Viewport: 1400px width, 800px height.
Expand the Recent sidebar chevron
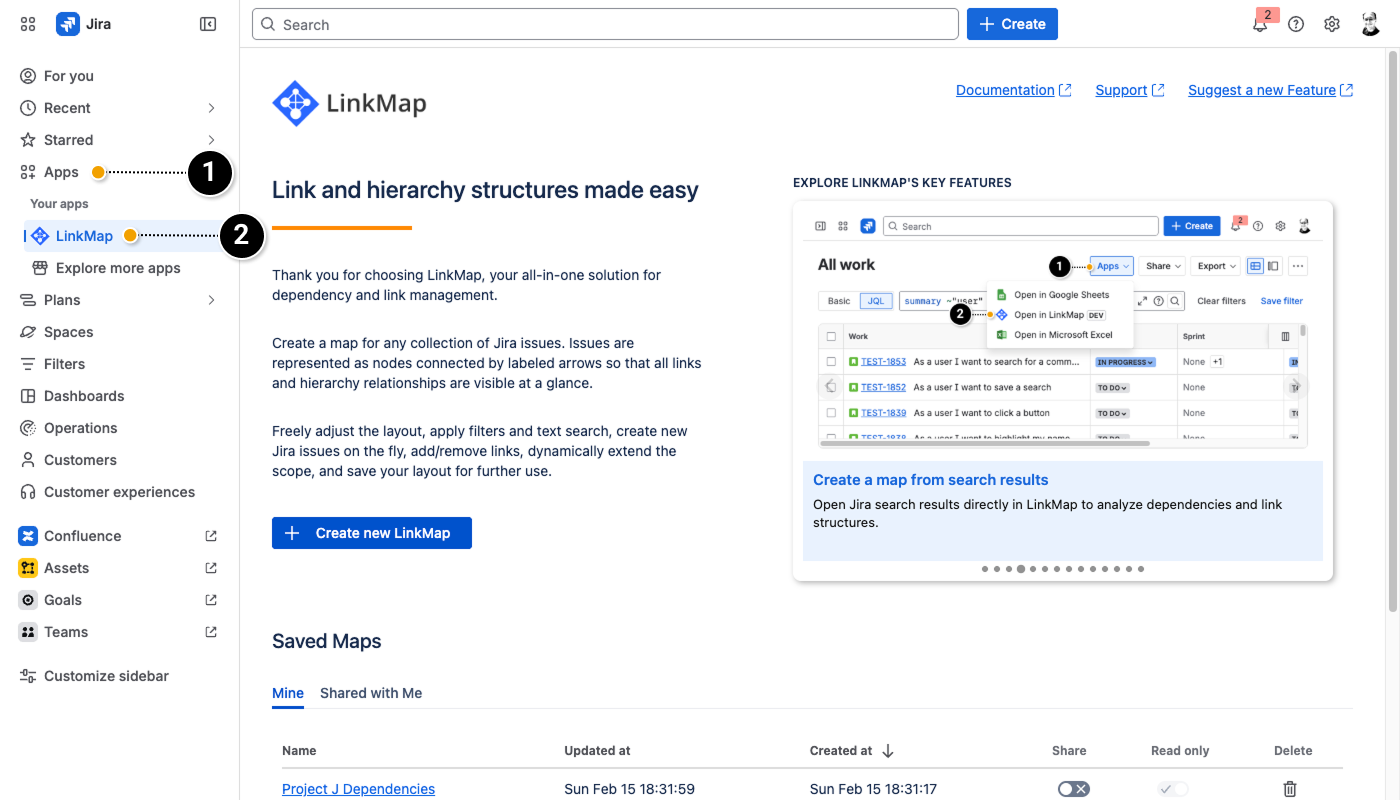coord(211,108)
